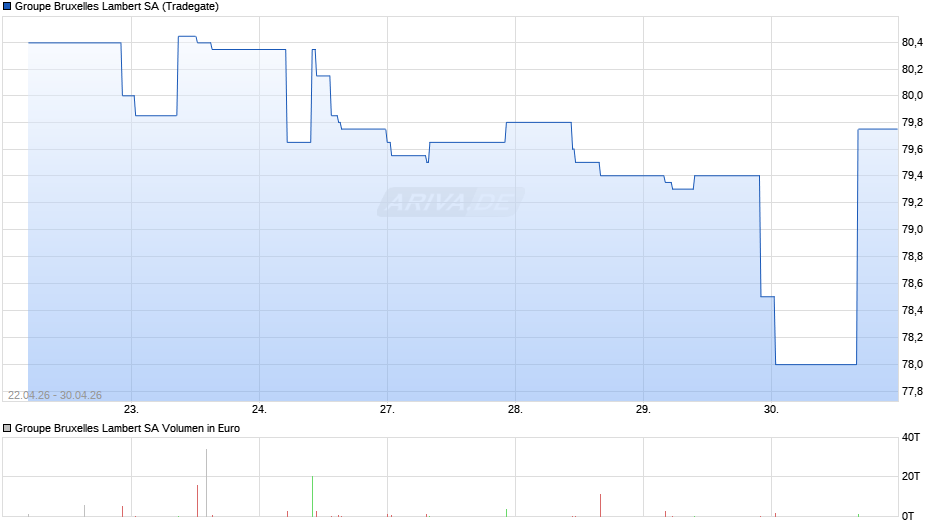Click the 79,4 price axis label
This screenshot has height=526, width=940.
(912, 176)
